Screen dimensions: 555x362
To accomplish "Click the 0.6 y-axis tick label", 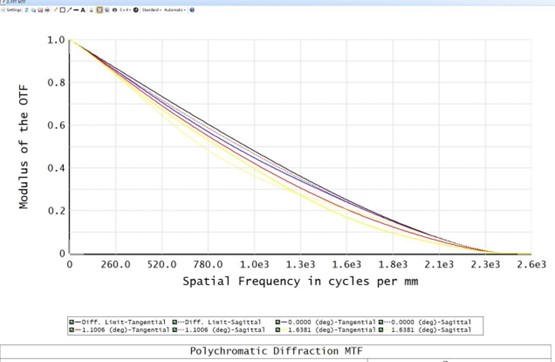I will [x=56, y=125].
